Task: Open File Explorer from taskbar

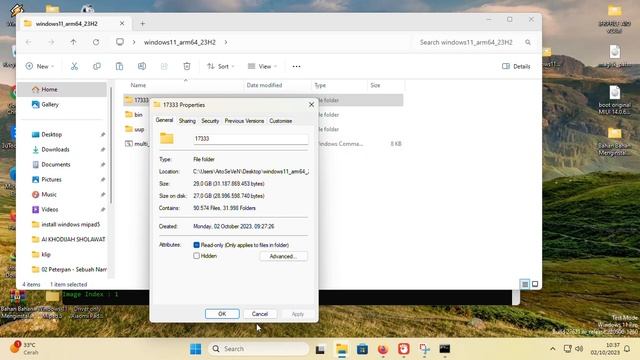Action: 342,349
